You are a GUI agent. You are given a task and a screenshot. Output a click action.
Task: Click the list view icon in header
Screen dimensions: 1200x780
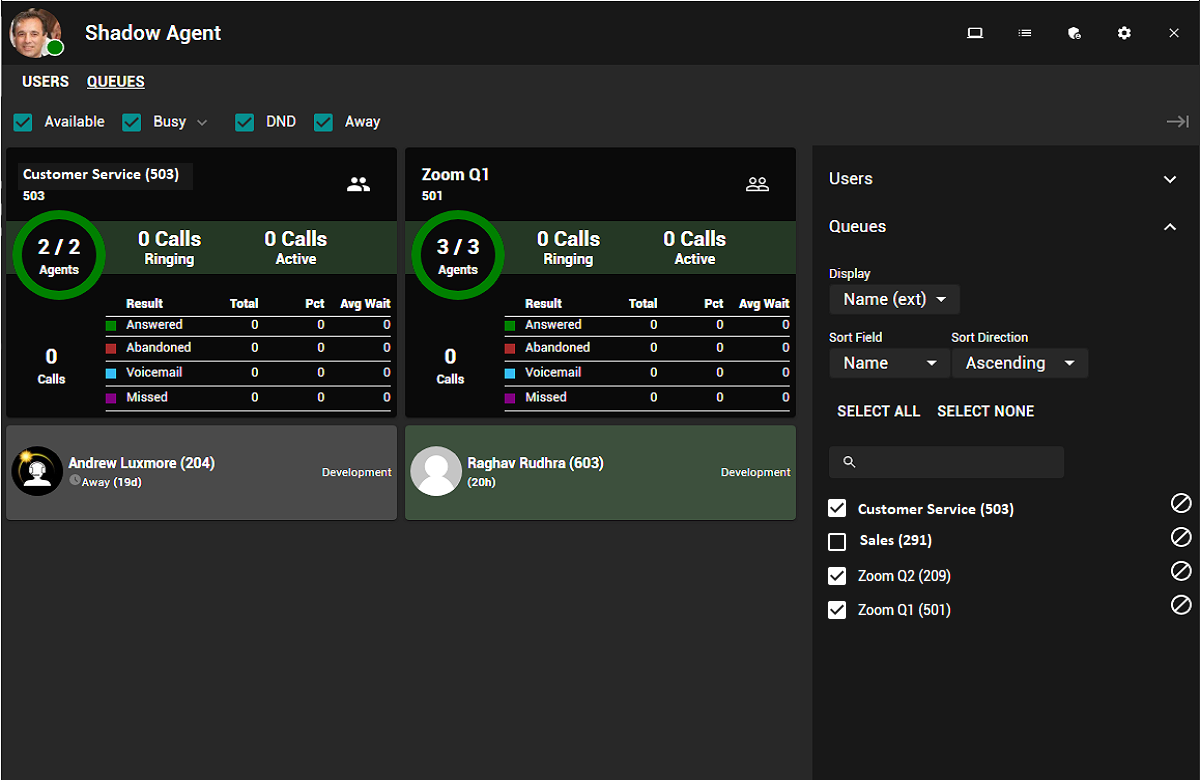(x=1025, y=33)
